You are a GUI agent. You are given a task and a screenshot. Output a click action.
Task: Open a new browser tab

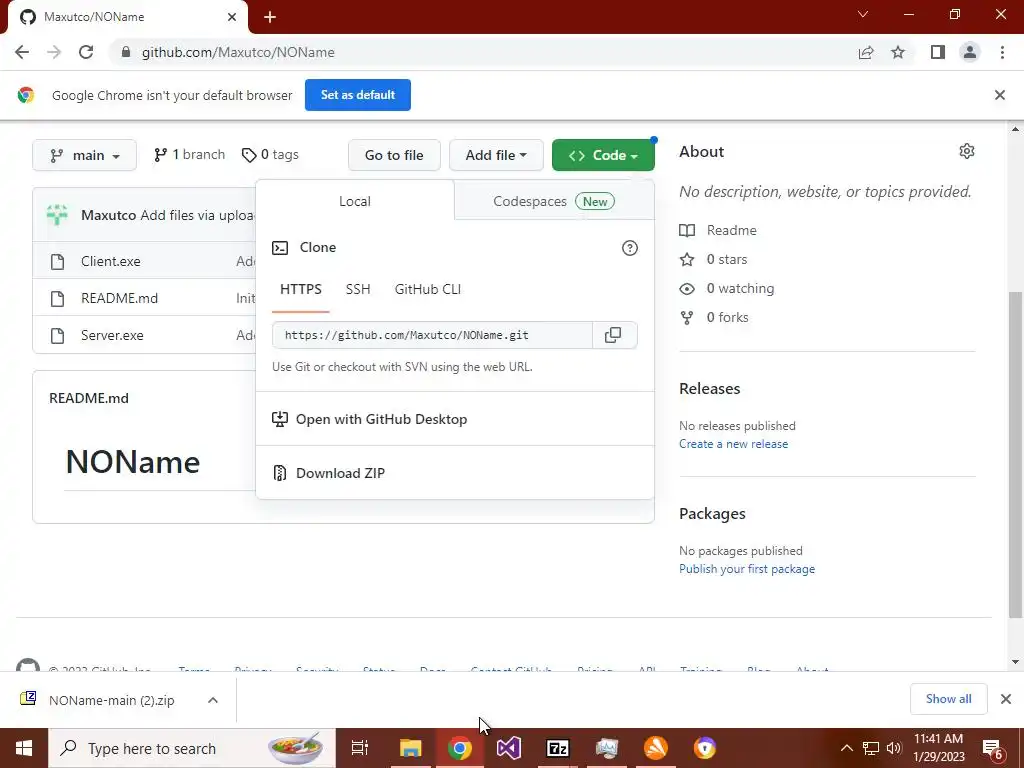tap(270, 17)
